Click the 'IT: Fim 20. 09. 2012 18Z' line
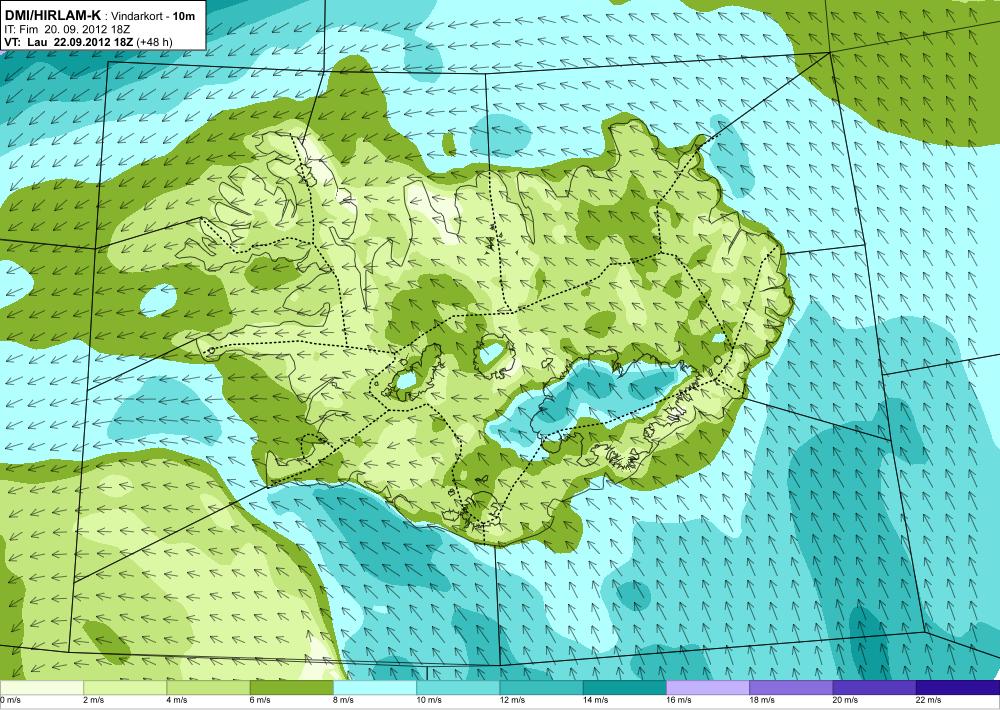Image resolution: width=1000 pixels, height=710 pixels. 67,29
